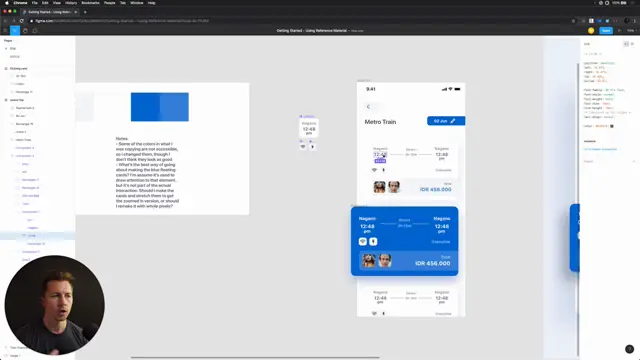Open the Chrome Window menu
640x360 pixels.
click(x=136, y=3)
